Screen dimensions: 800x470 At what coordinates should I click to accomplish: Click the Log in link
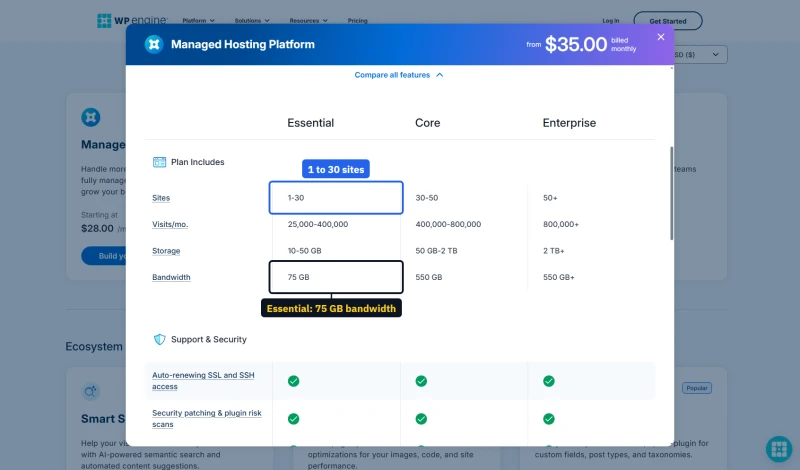pos(610,21)
